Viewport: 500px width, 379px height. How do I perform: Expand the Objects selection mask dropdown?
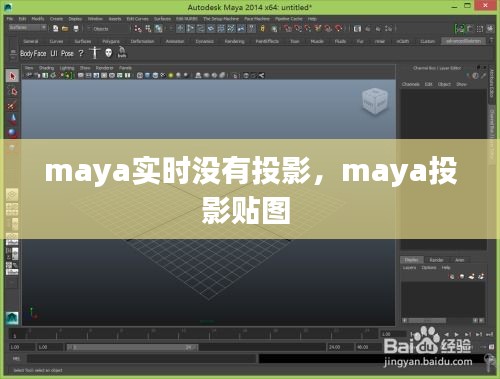click(107, 29)
